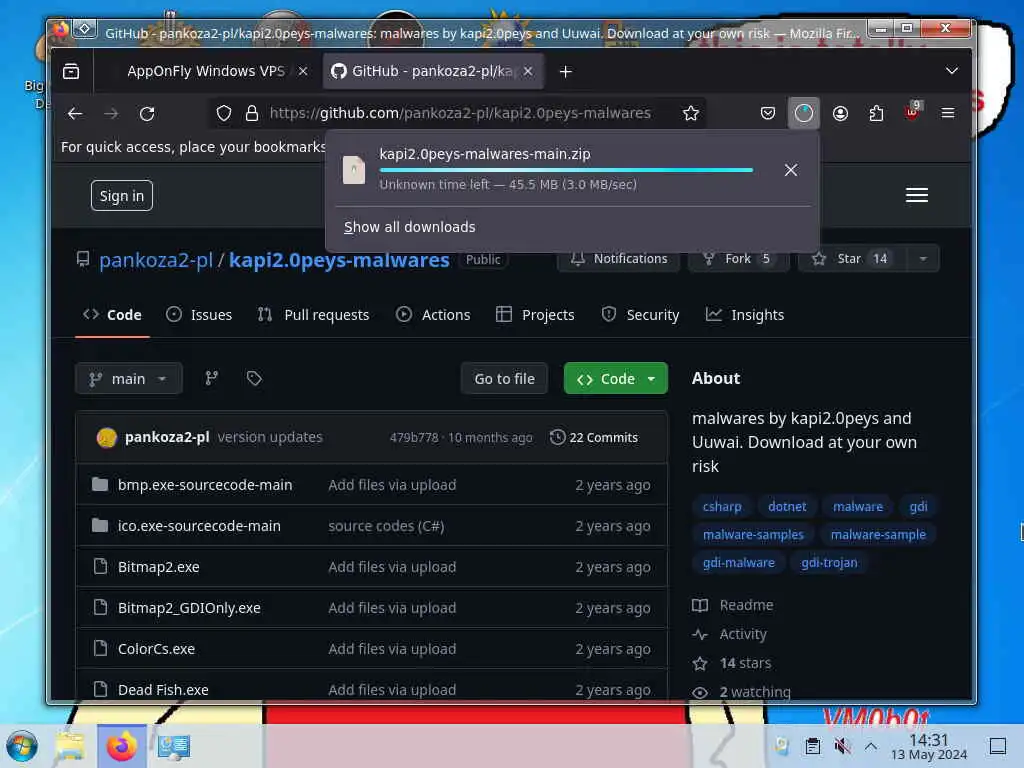Click the commit history clock icon
1024x768 pixels.
557,437
